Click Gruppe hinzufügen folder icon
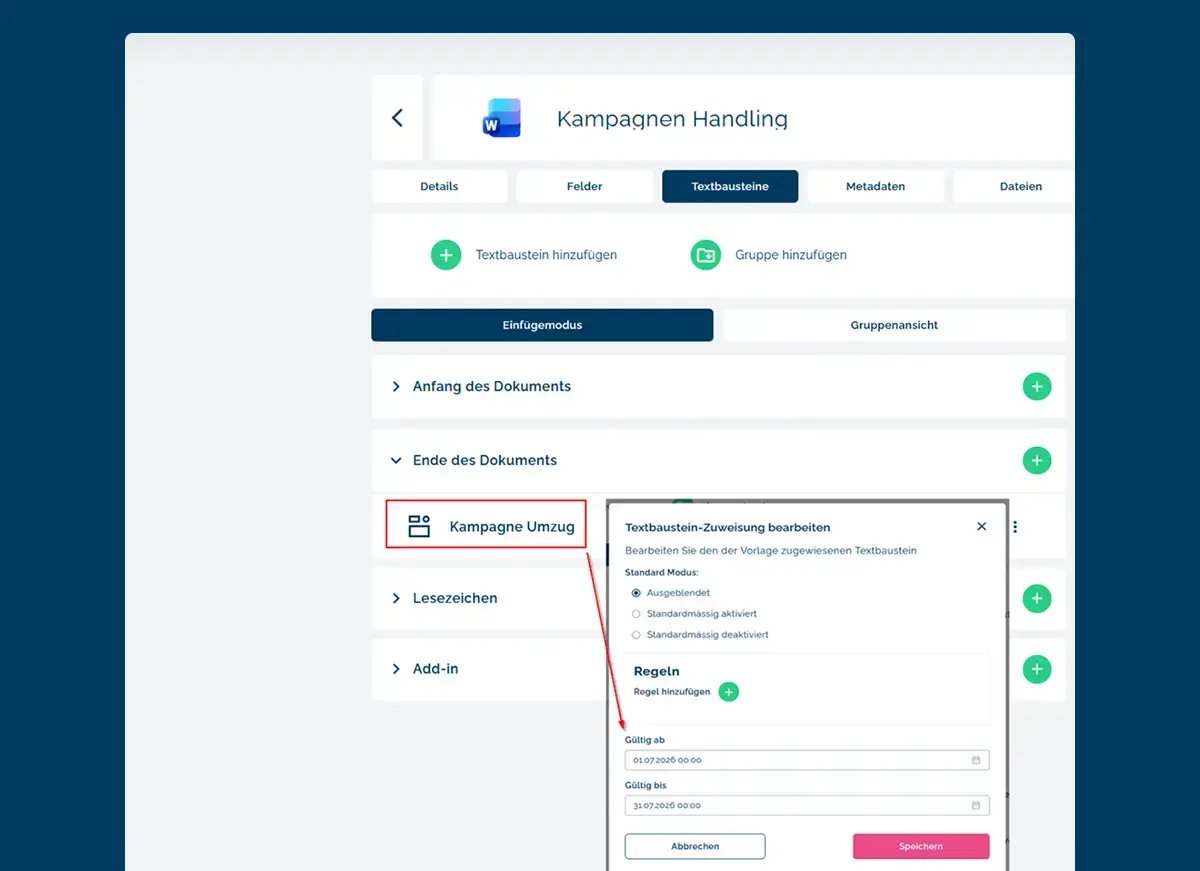 click(706, 255)
